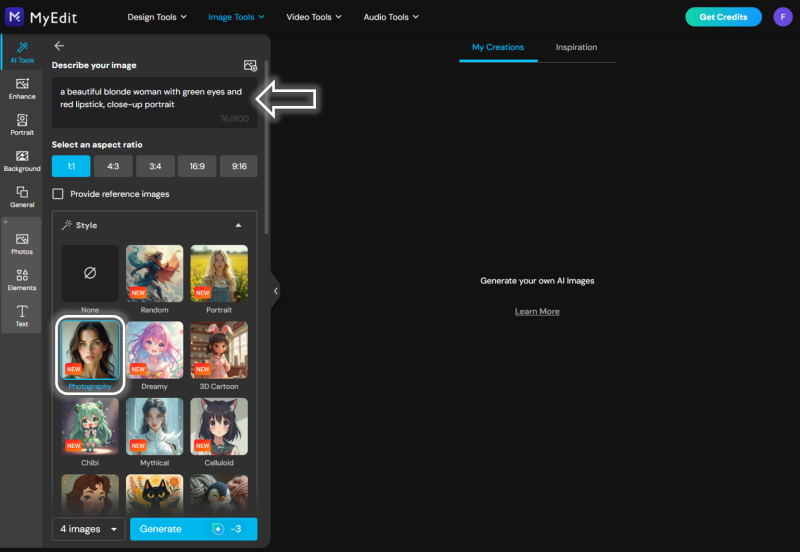Viewport: 800px width, 552px height.
Task: Click the image prompt icon beside Describe your image
Action: [250, 65]
